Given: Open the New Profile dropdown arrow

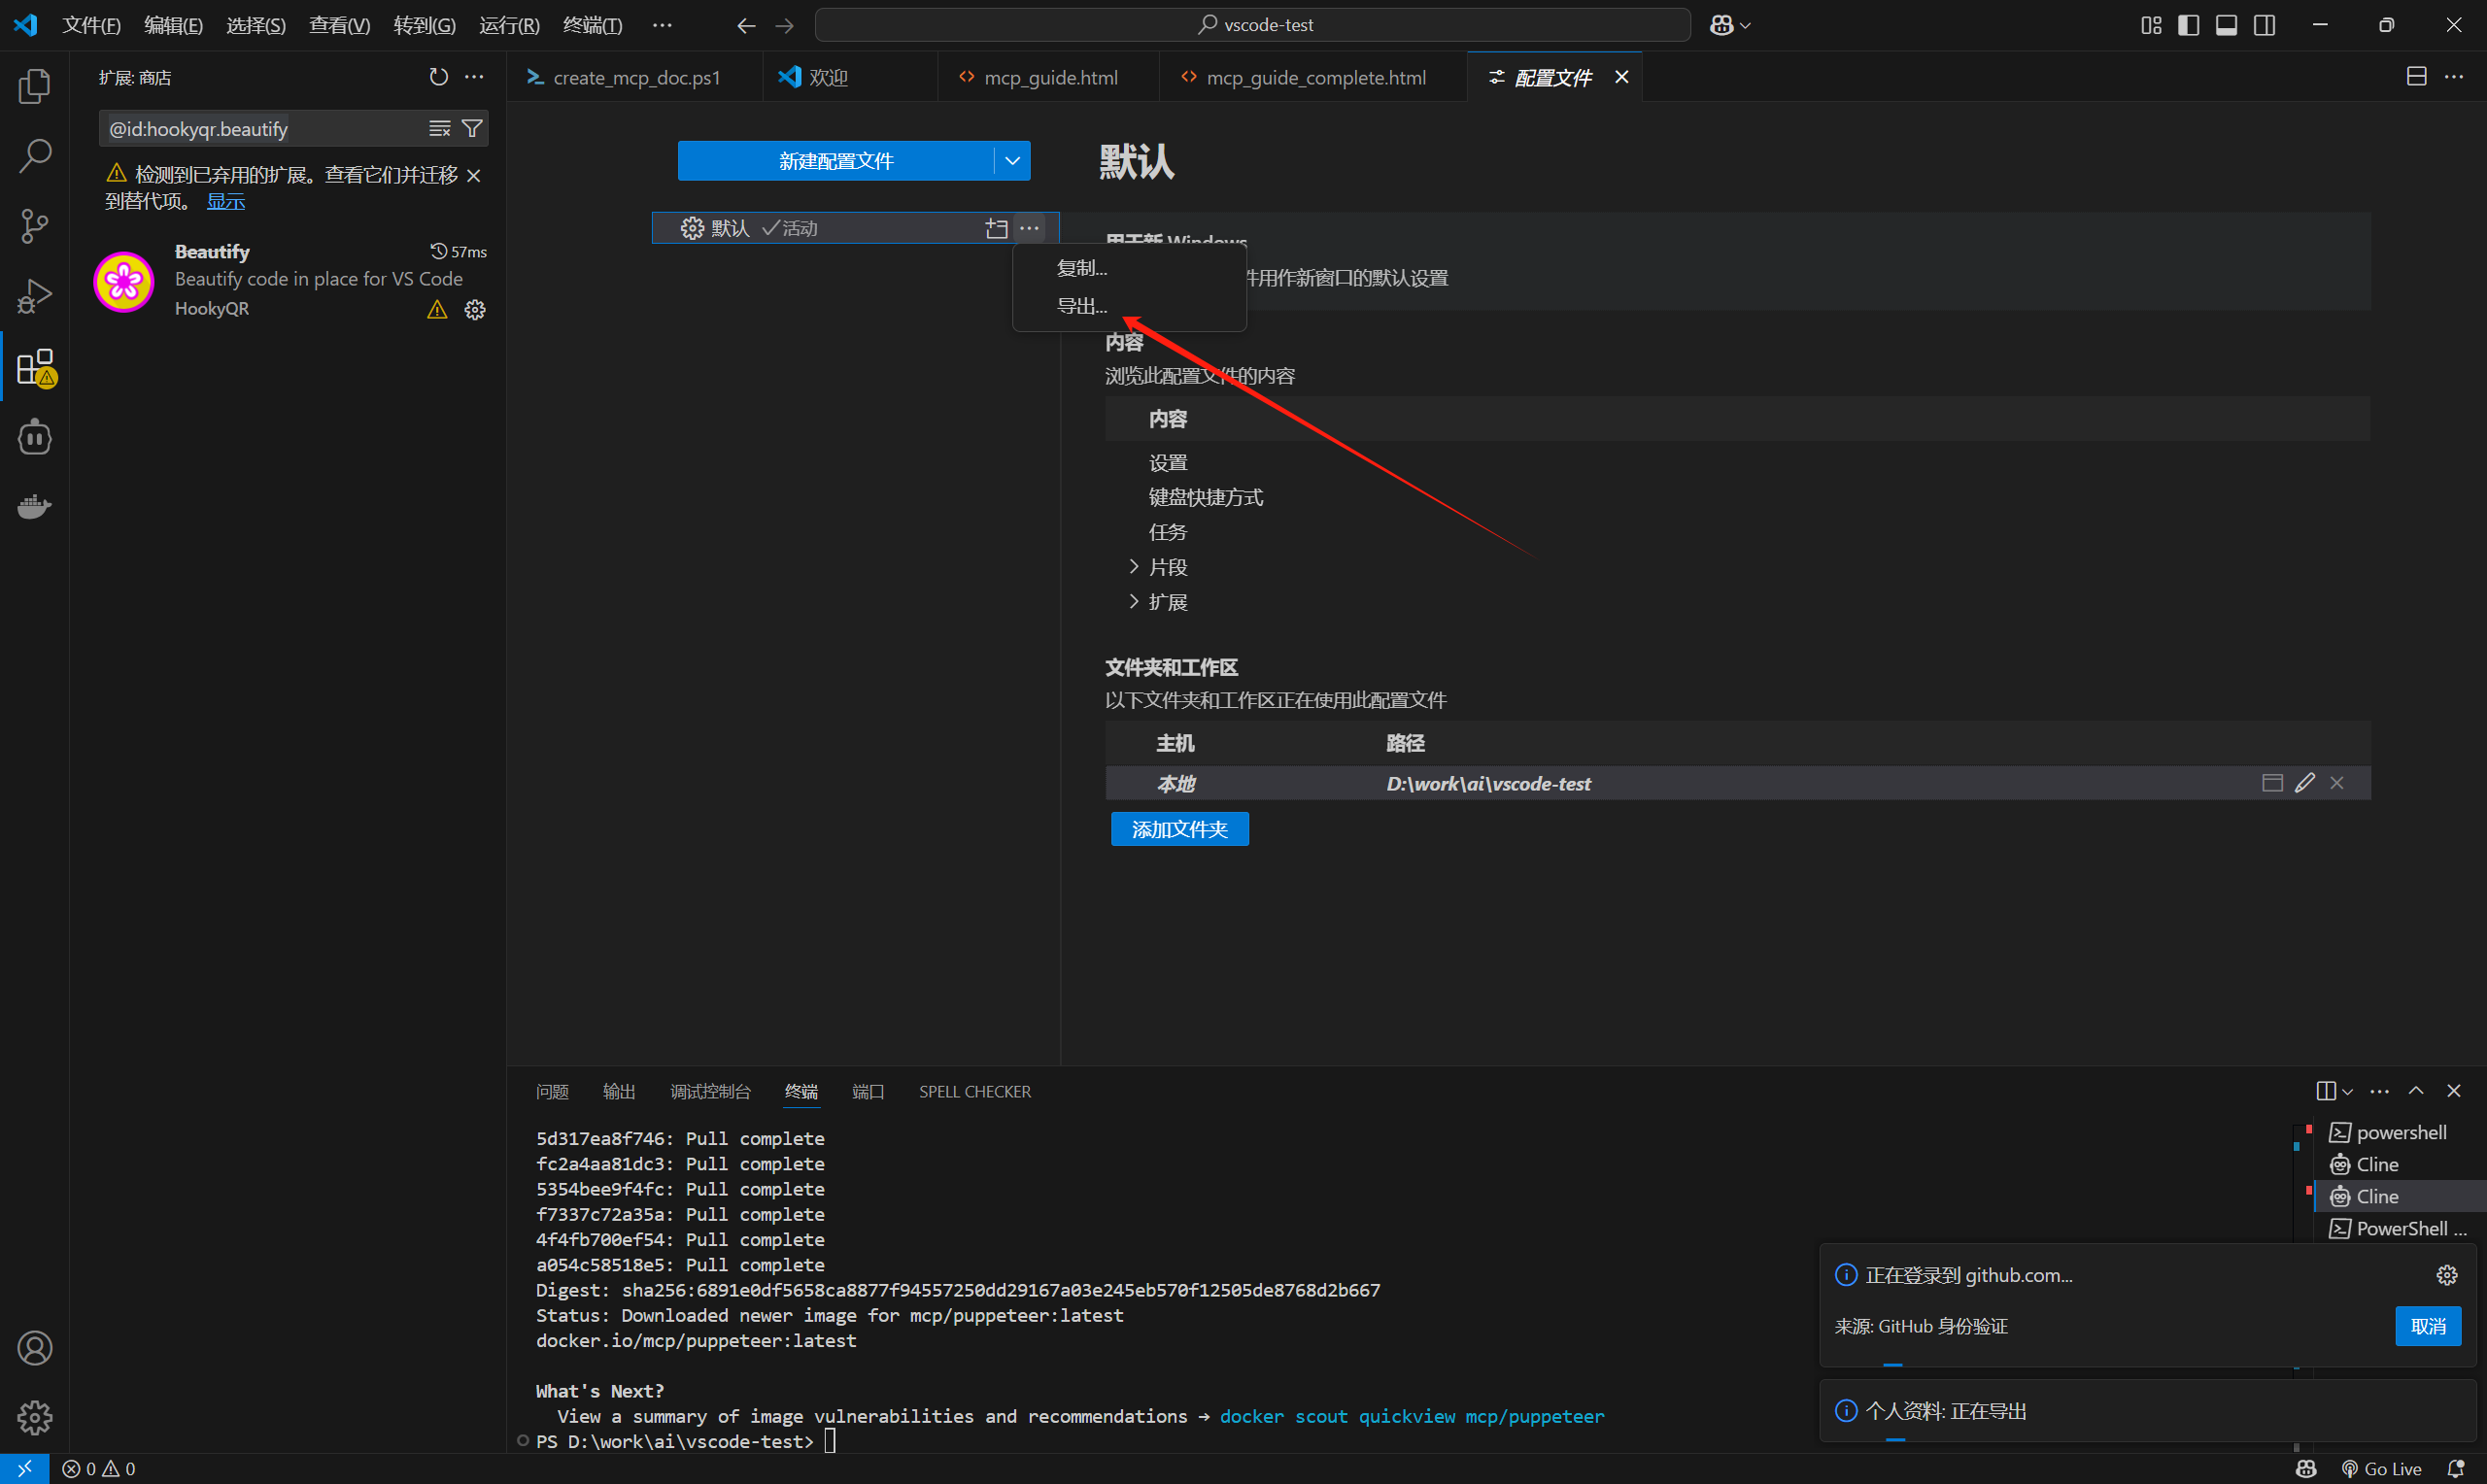Looking at the screenshot, I should [x=1012, y=161].
